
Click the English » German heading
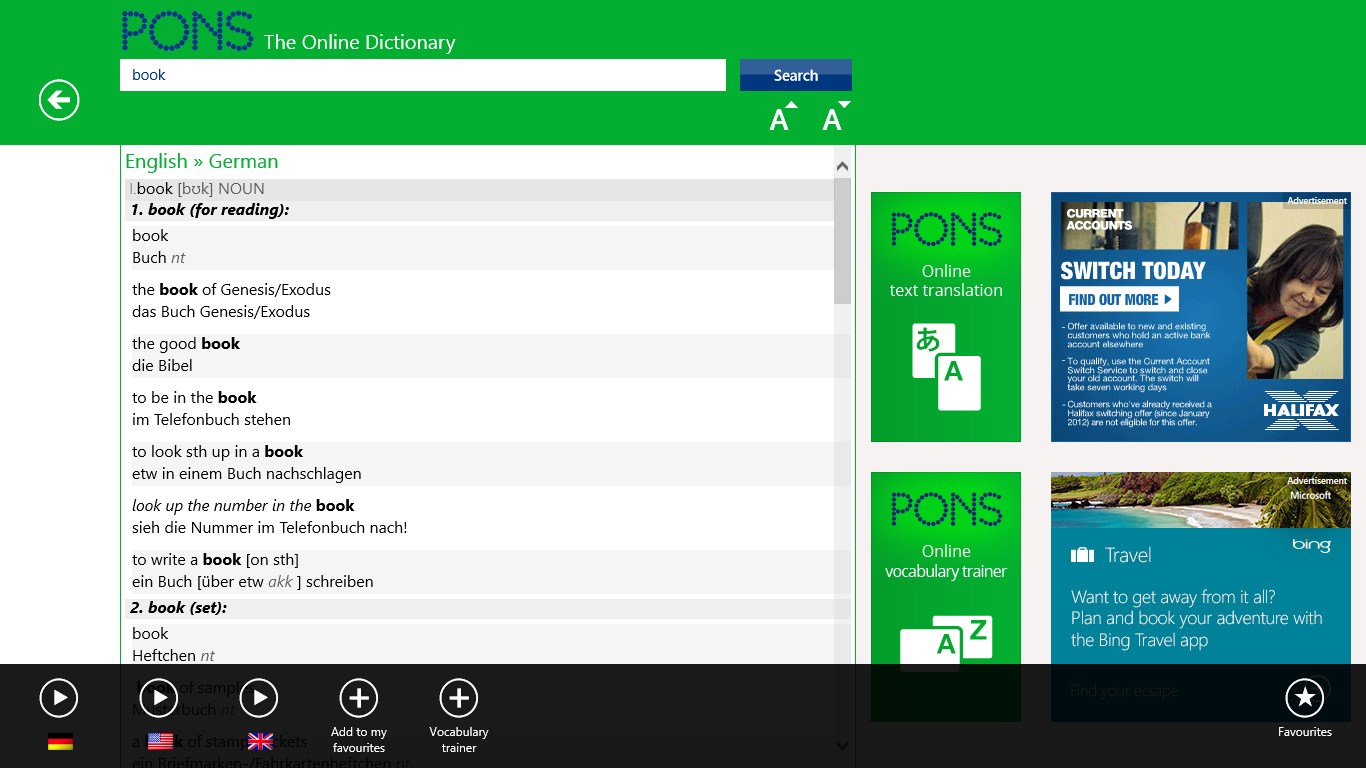(202, 162)
